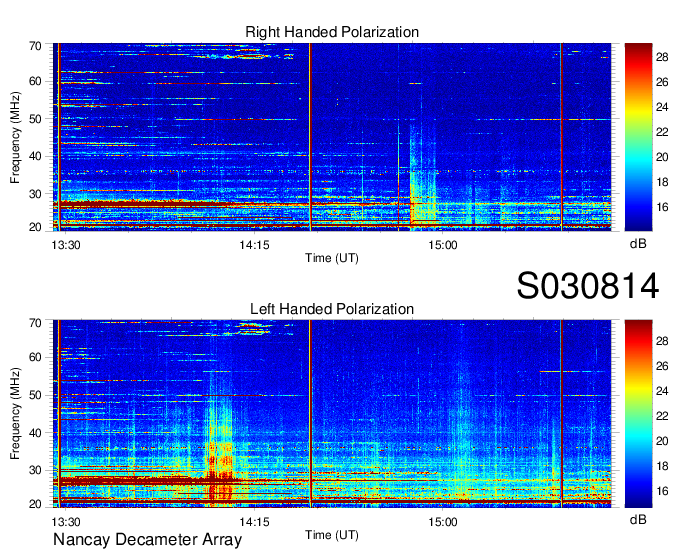The image size is (680, 552).
Task: Click the 14:15 tick of lower plot
Action: click(x=254, y=522)
